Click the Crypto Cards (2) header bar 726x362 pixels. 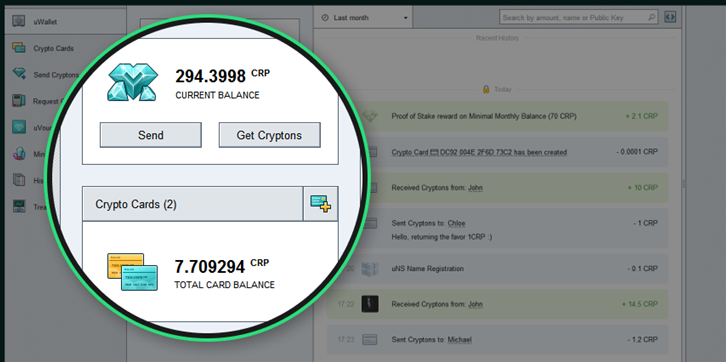click(x=193, y=204)
